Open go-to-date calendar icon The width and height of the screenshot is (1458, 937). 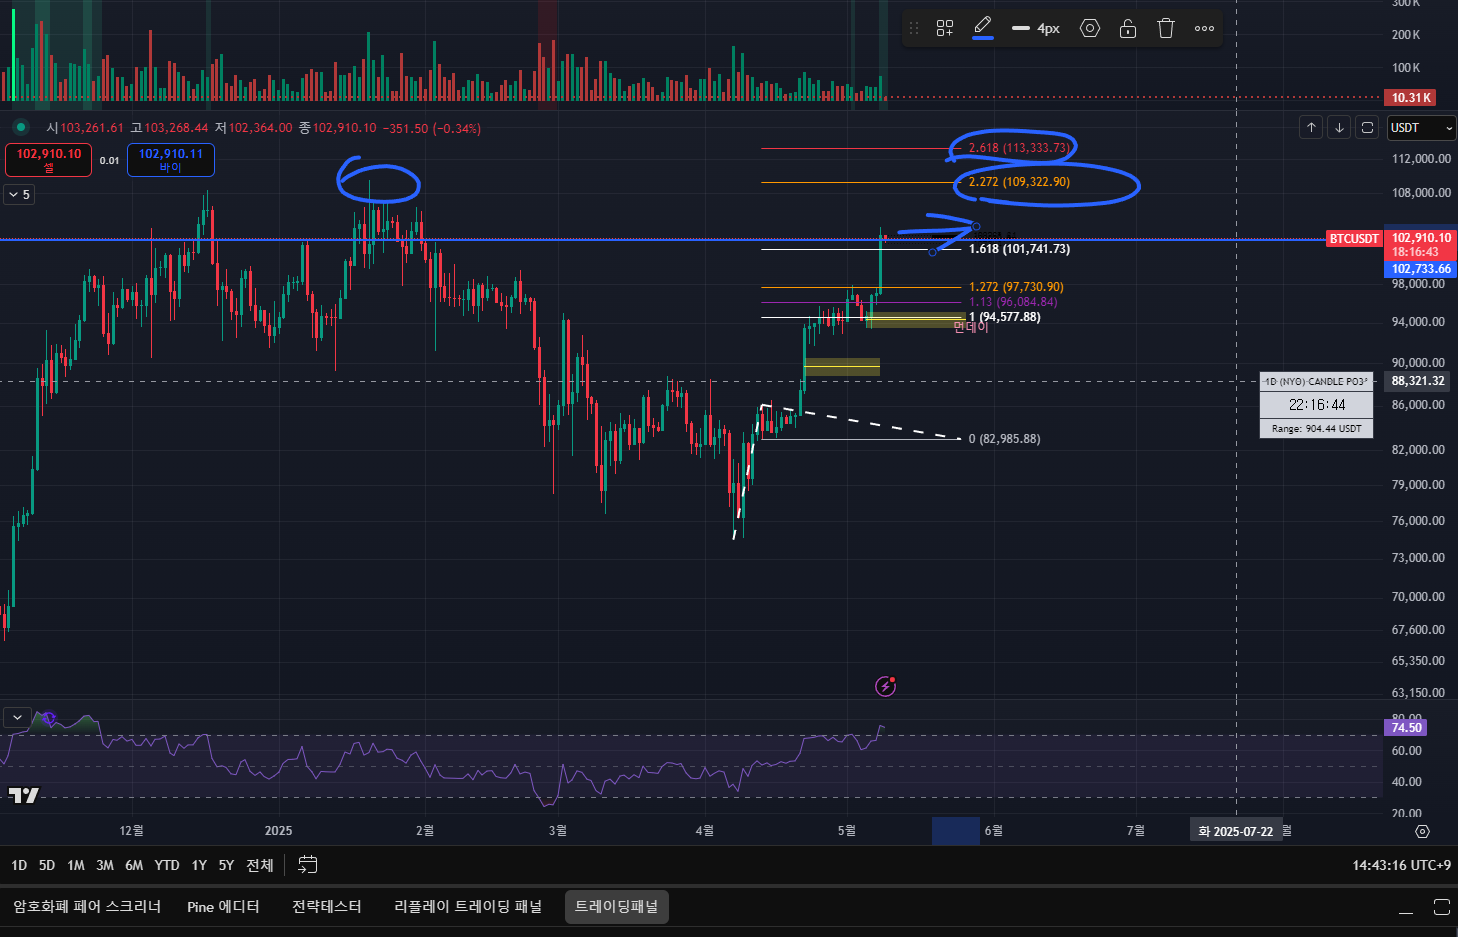[x=308, y=865]
